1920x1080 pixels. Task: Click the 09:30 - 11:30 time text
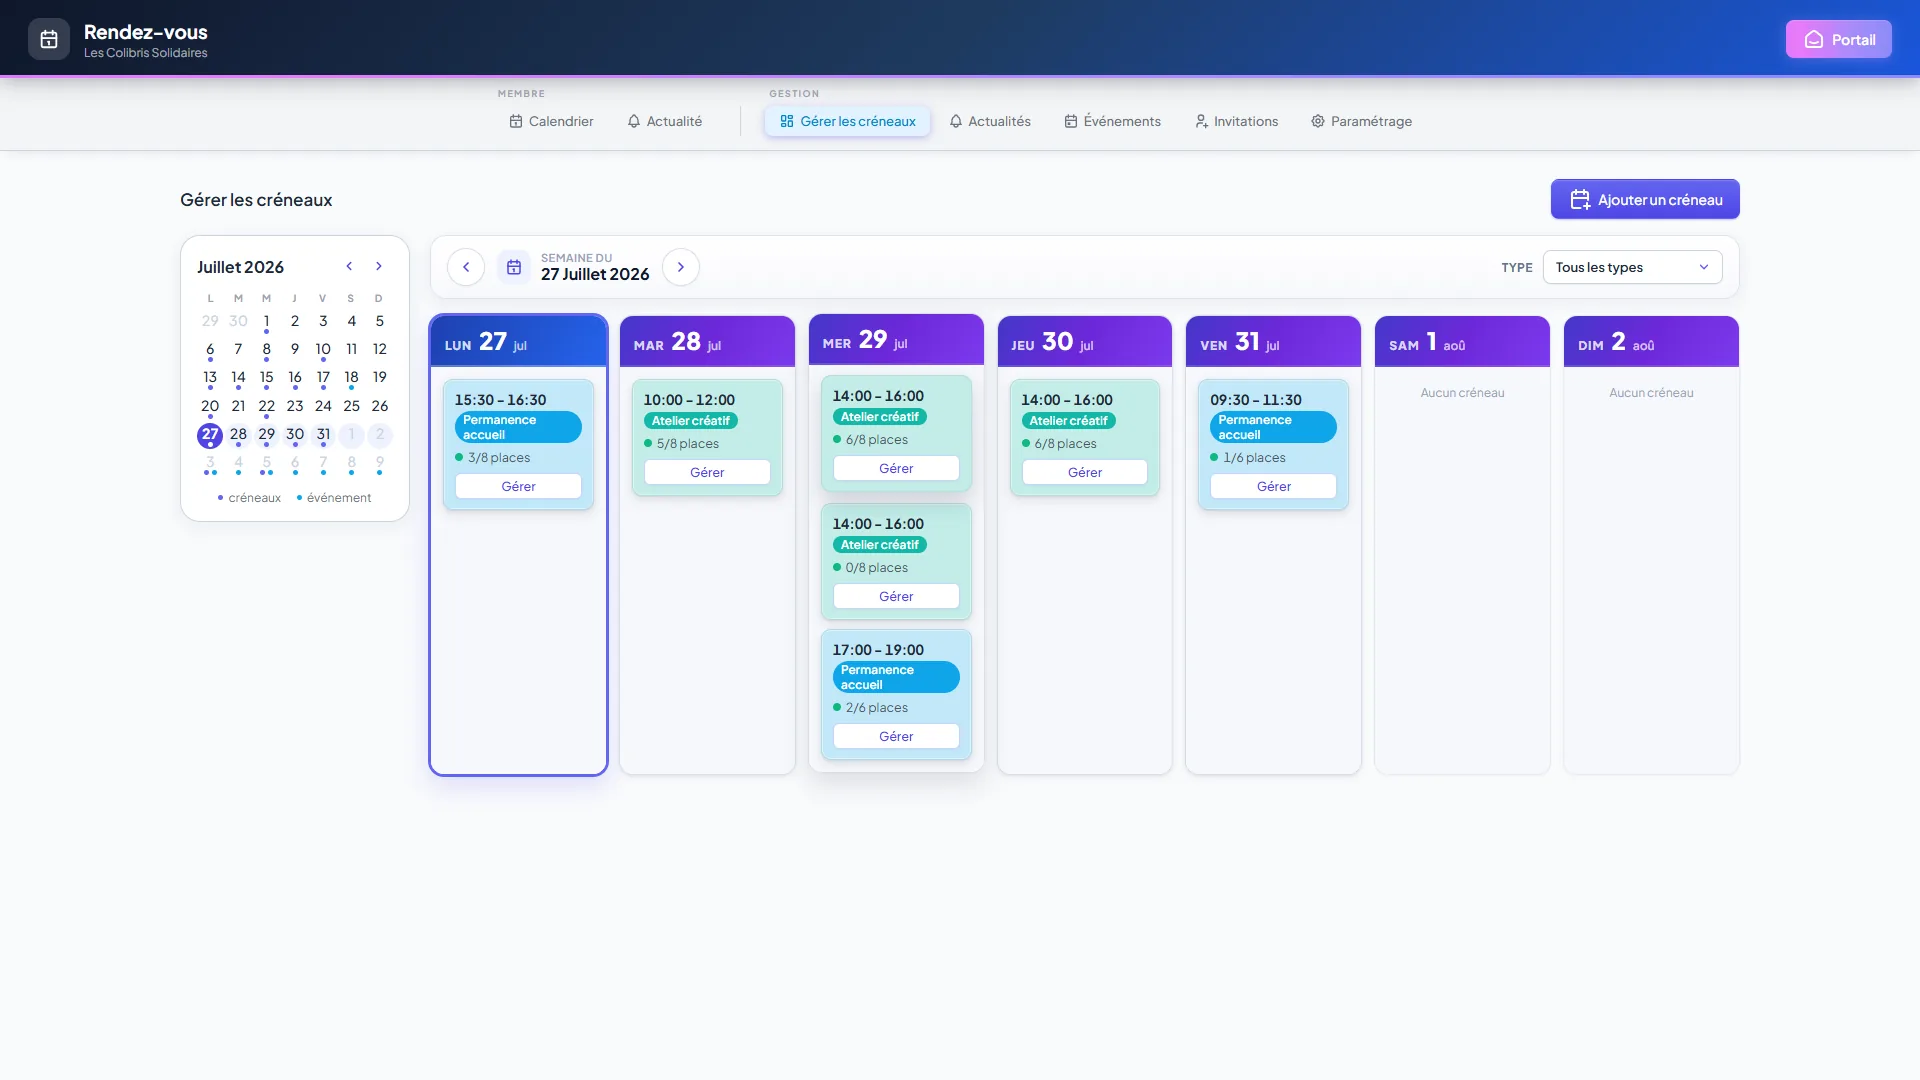pos(1256,400)
